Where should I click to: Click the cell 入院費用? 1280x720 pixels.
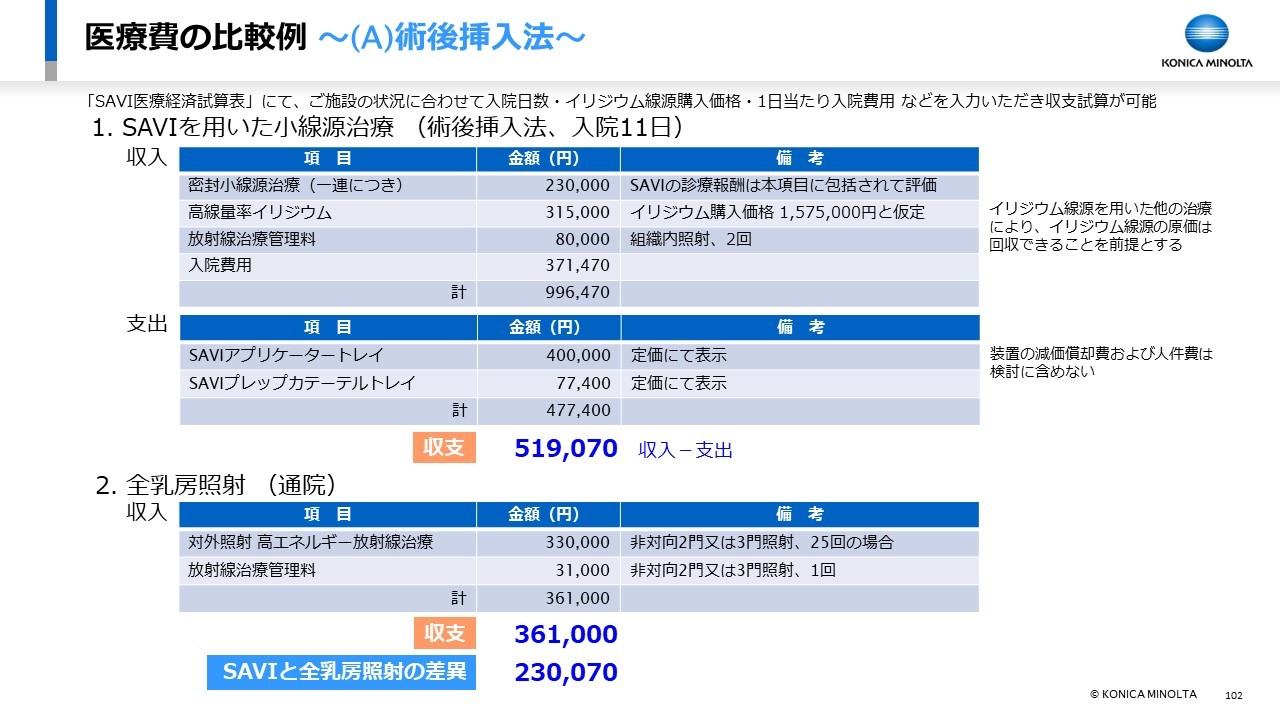click(x=328, y=267)
